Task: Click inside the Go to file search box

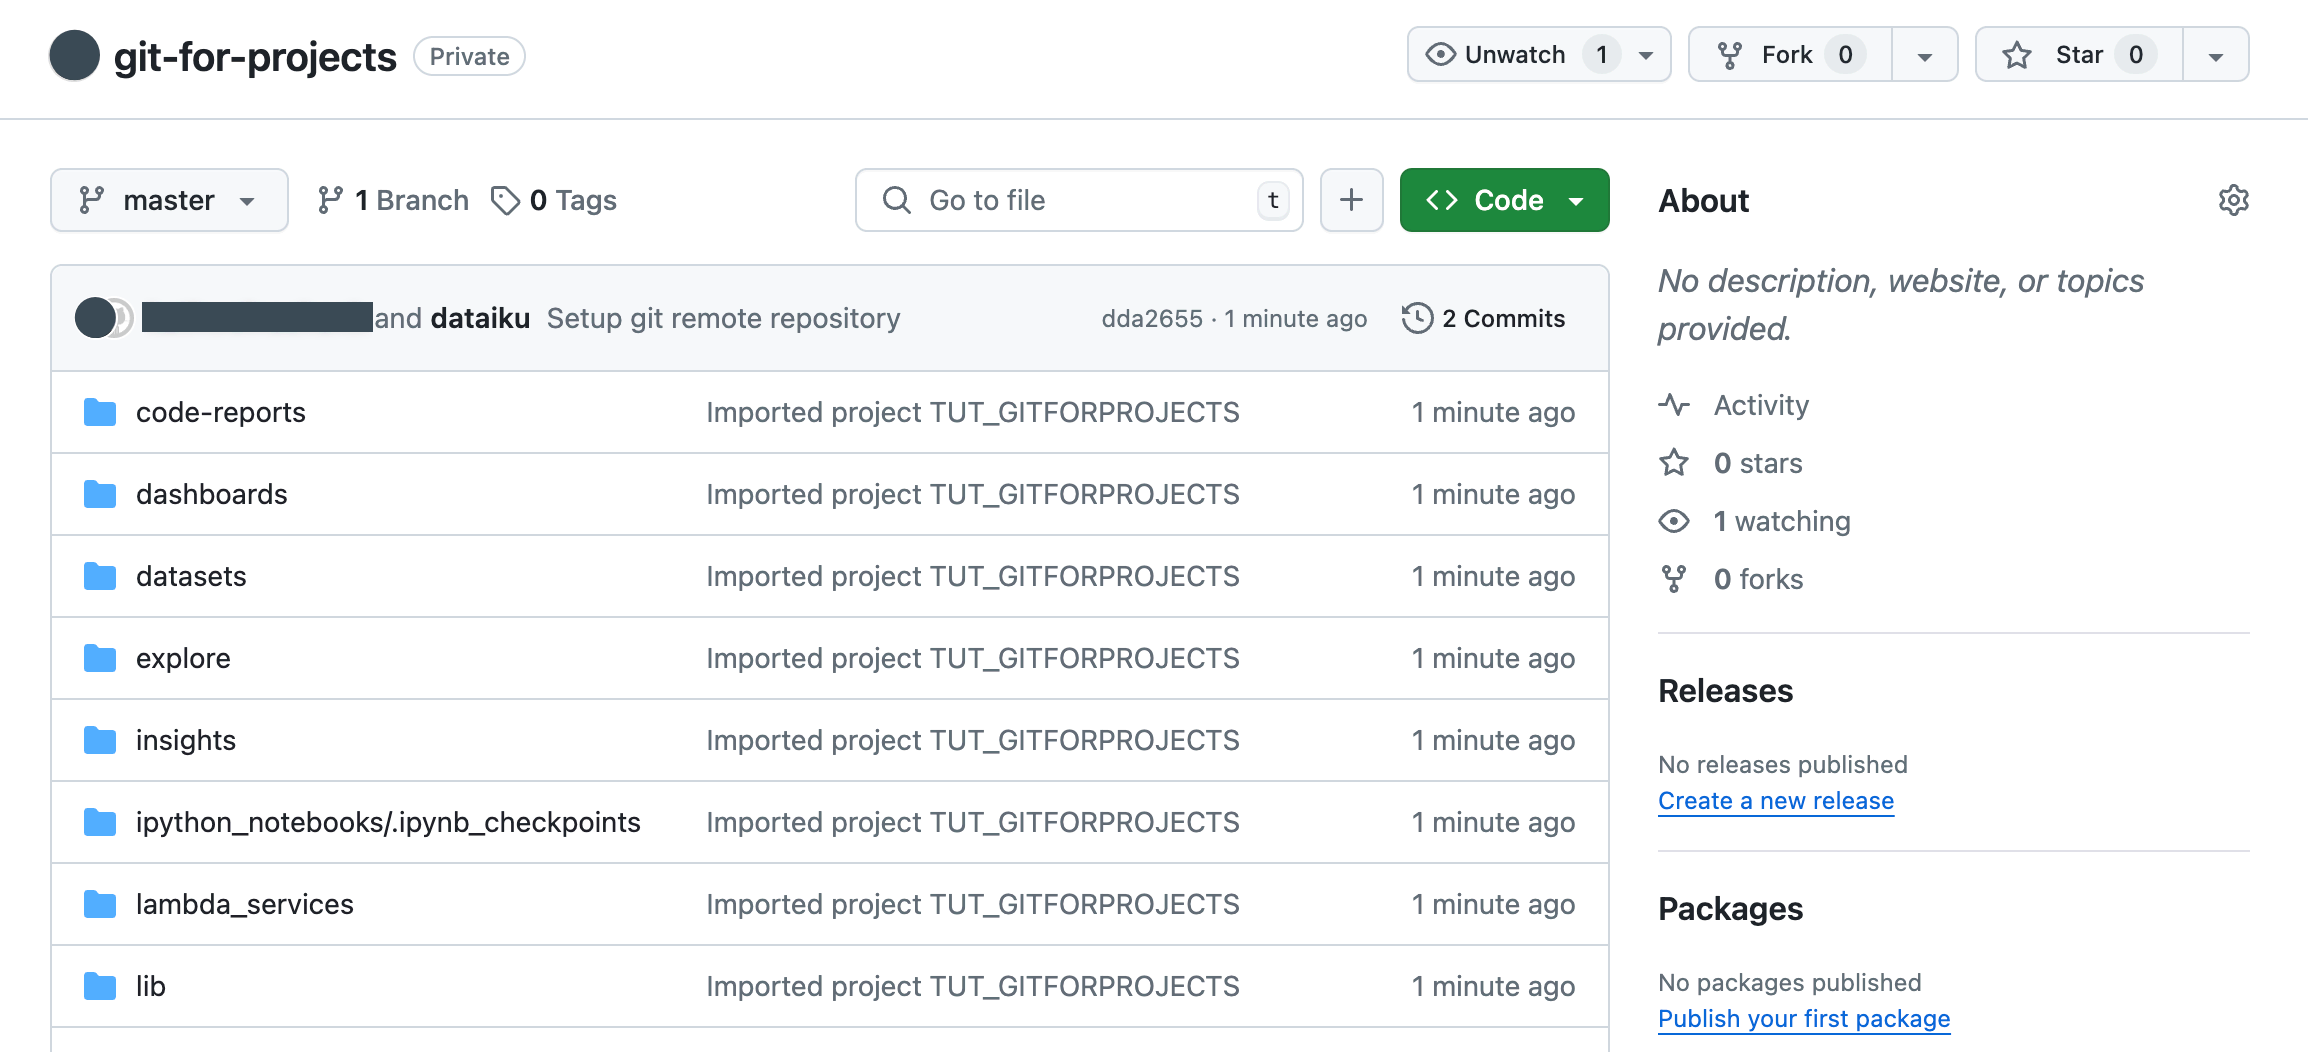Action: pos(1078,200)
